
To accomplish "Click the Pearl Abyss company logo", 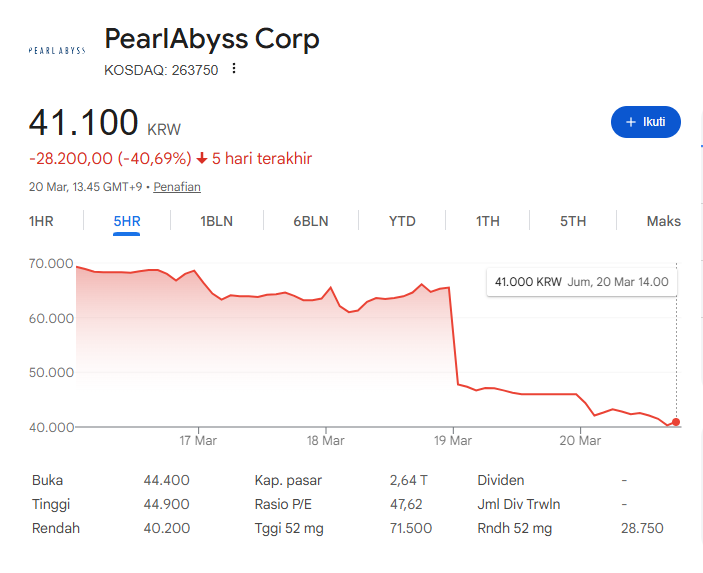I will (57, 49).
